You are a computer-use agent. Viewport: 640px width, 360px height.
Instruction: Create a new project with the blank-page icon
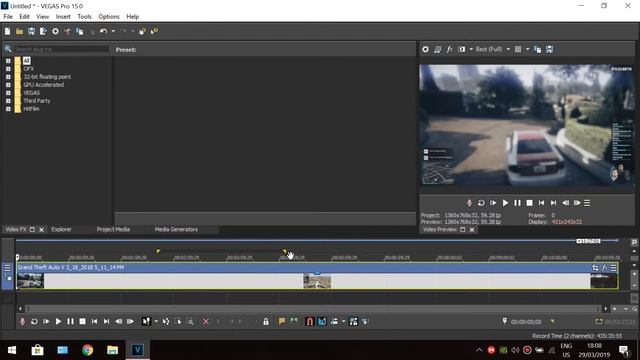(7, 31)
